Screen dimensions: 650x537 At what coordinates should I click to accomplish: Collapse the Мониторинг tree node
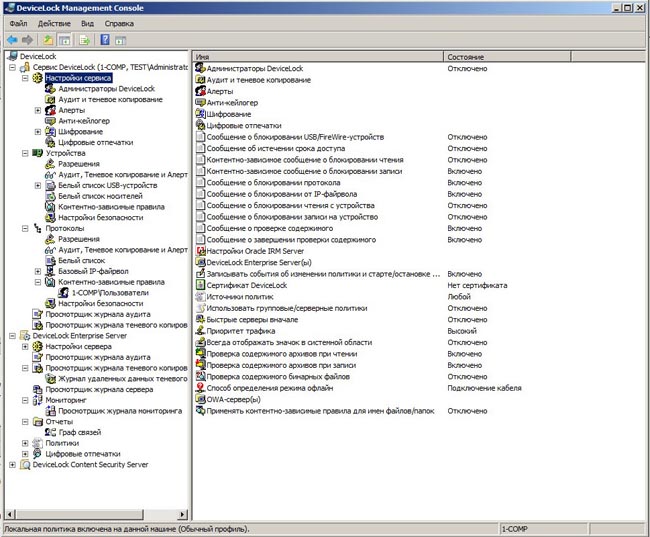tap(26, 400)
